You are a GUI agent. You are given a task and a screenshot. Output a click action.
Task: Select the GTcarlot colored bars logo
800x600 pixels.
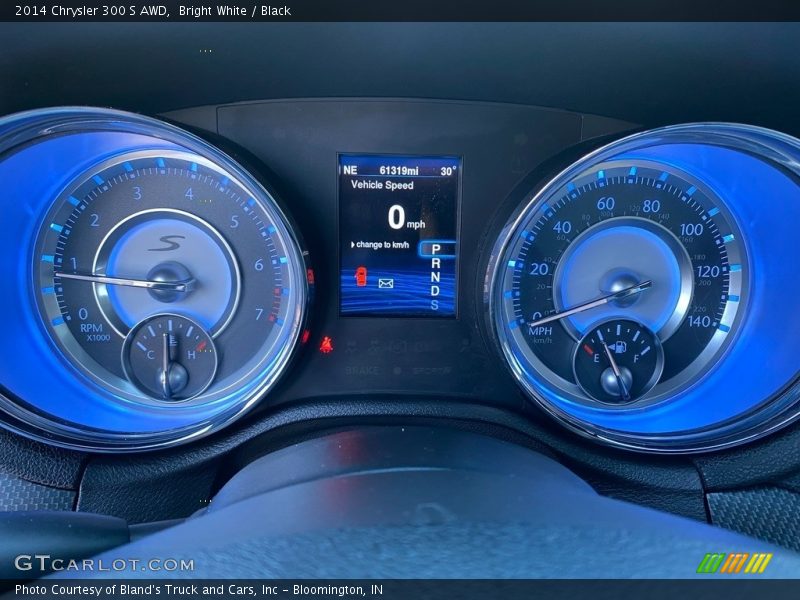736,563
